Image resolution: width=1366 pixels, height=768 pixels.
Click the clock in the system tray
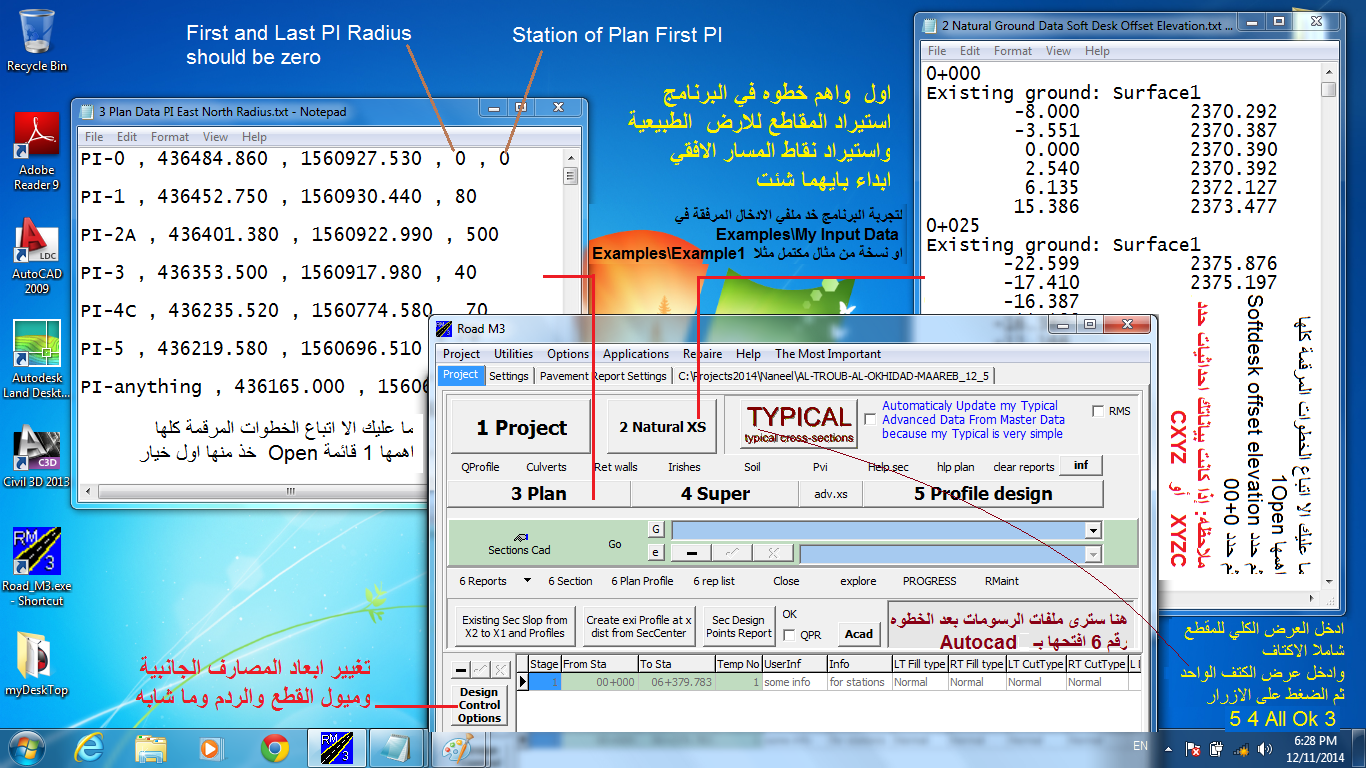tap(1313, 748)
